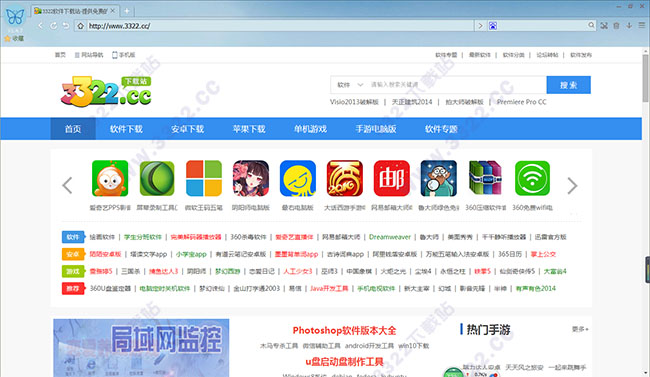Select 手游电脑版 in the navigation bar
Screen dimensions: 650x377
click(376, 129)
